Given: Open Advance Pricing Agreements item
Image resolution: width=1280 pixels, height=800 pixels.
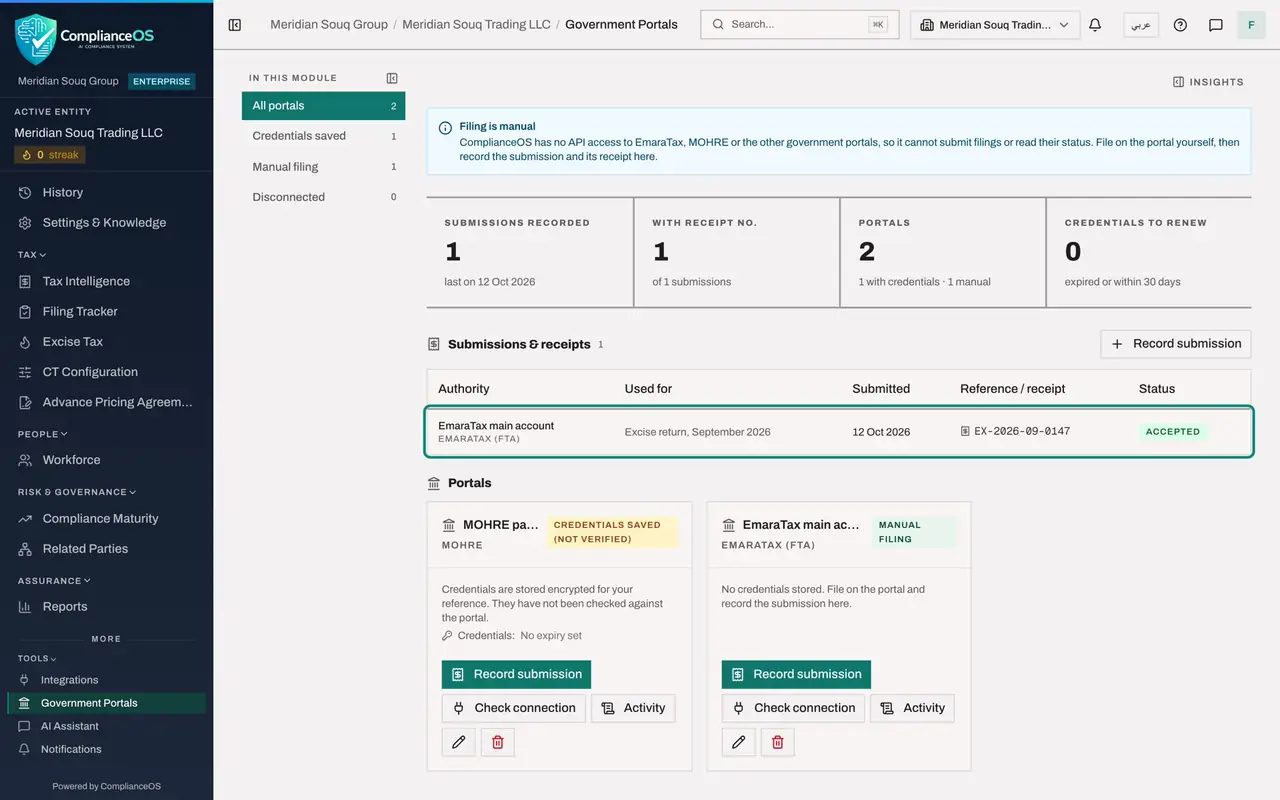Looking at the screenshot, I should point(107,401).
